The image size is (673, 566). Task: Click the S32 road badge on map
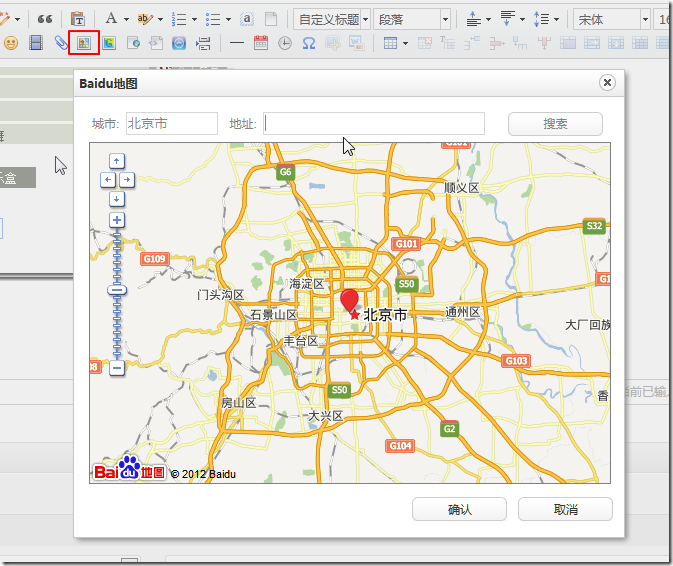[594, 226]
